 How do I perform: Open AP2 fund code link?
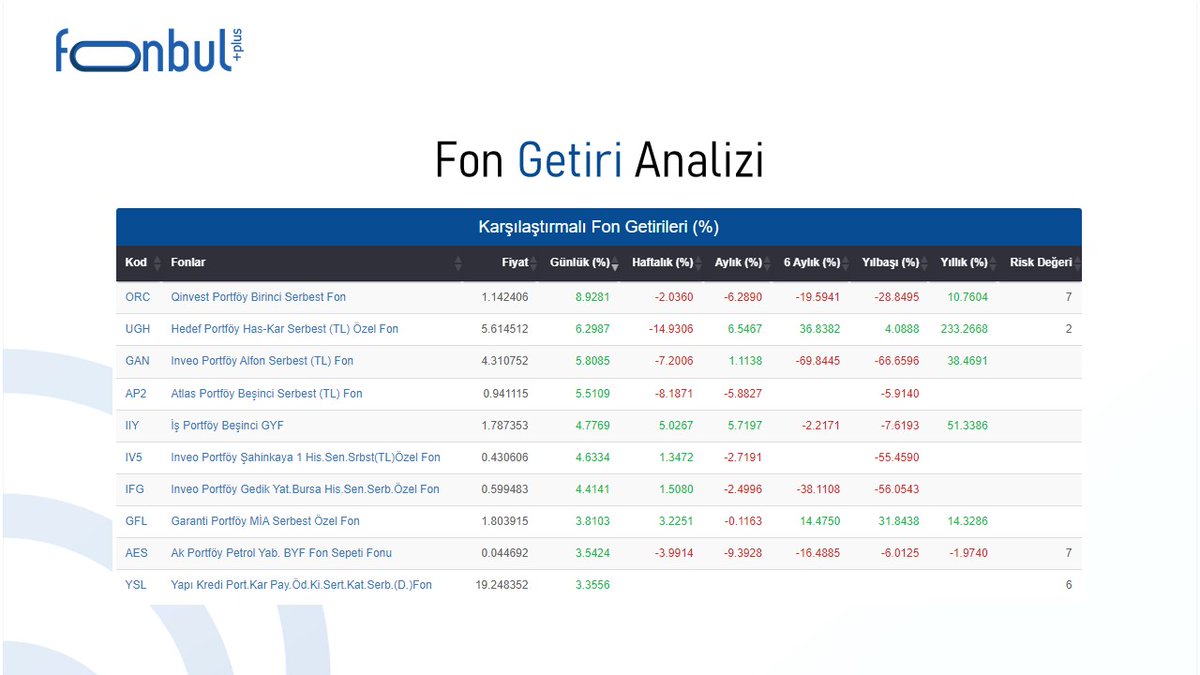pyautogui.click(x=137, y=393)
